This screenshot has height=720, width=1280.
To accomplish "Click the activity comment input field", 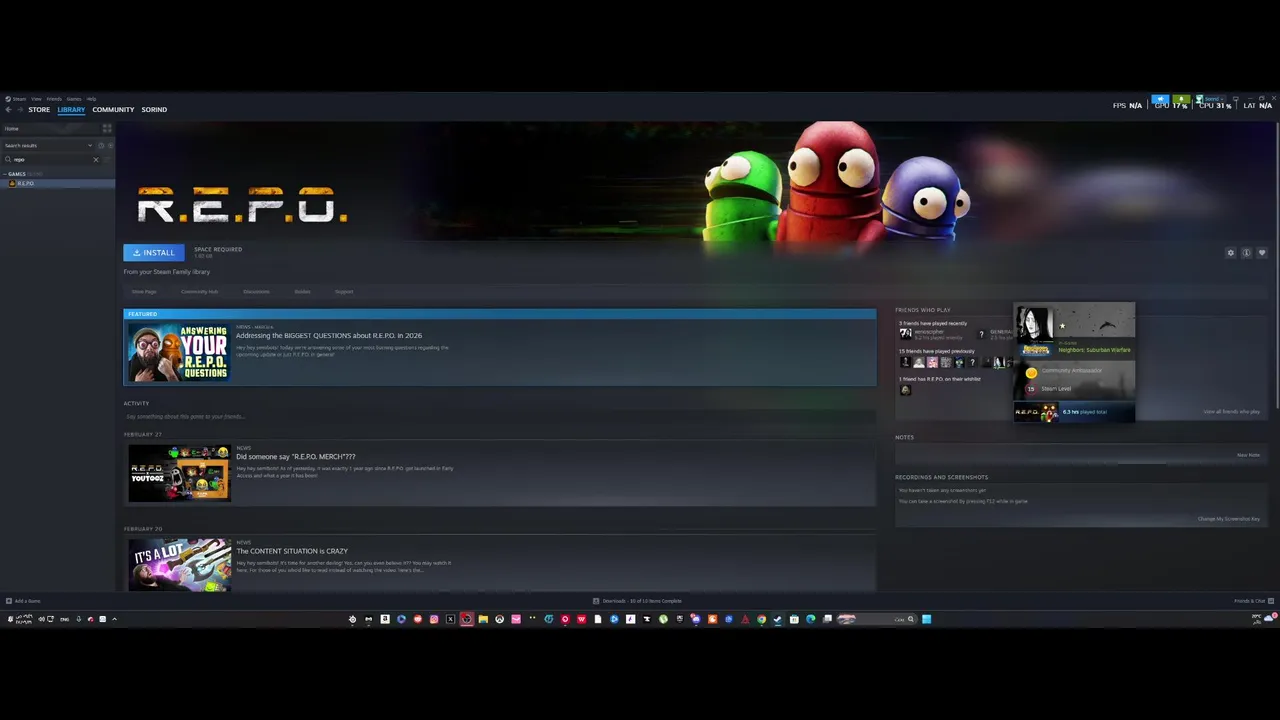I will point(498,416).
